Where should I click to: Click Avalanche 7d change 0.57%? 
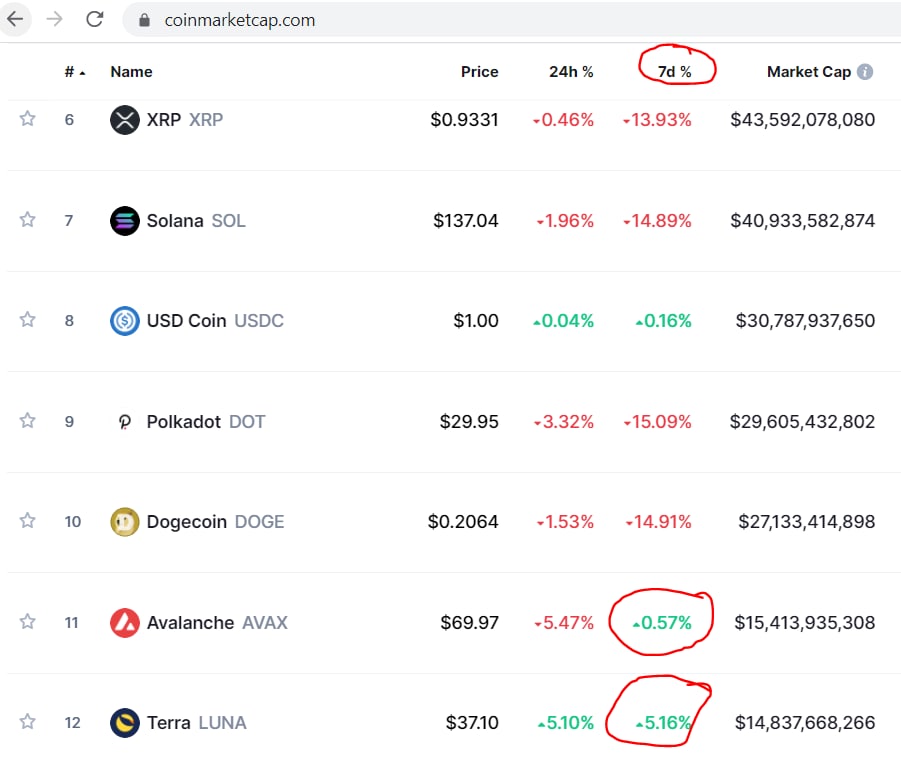(662, 623)
